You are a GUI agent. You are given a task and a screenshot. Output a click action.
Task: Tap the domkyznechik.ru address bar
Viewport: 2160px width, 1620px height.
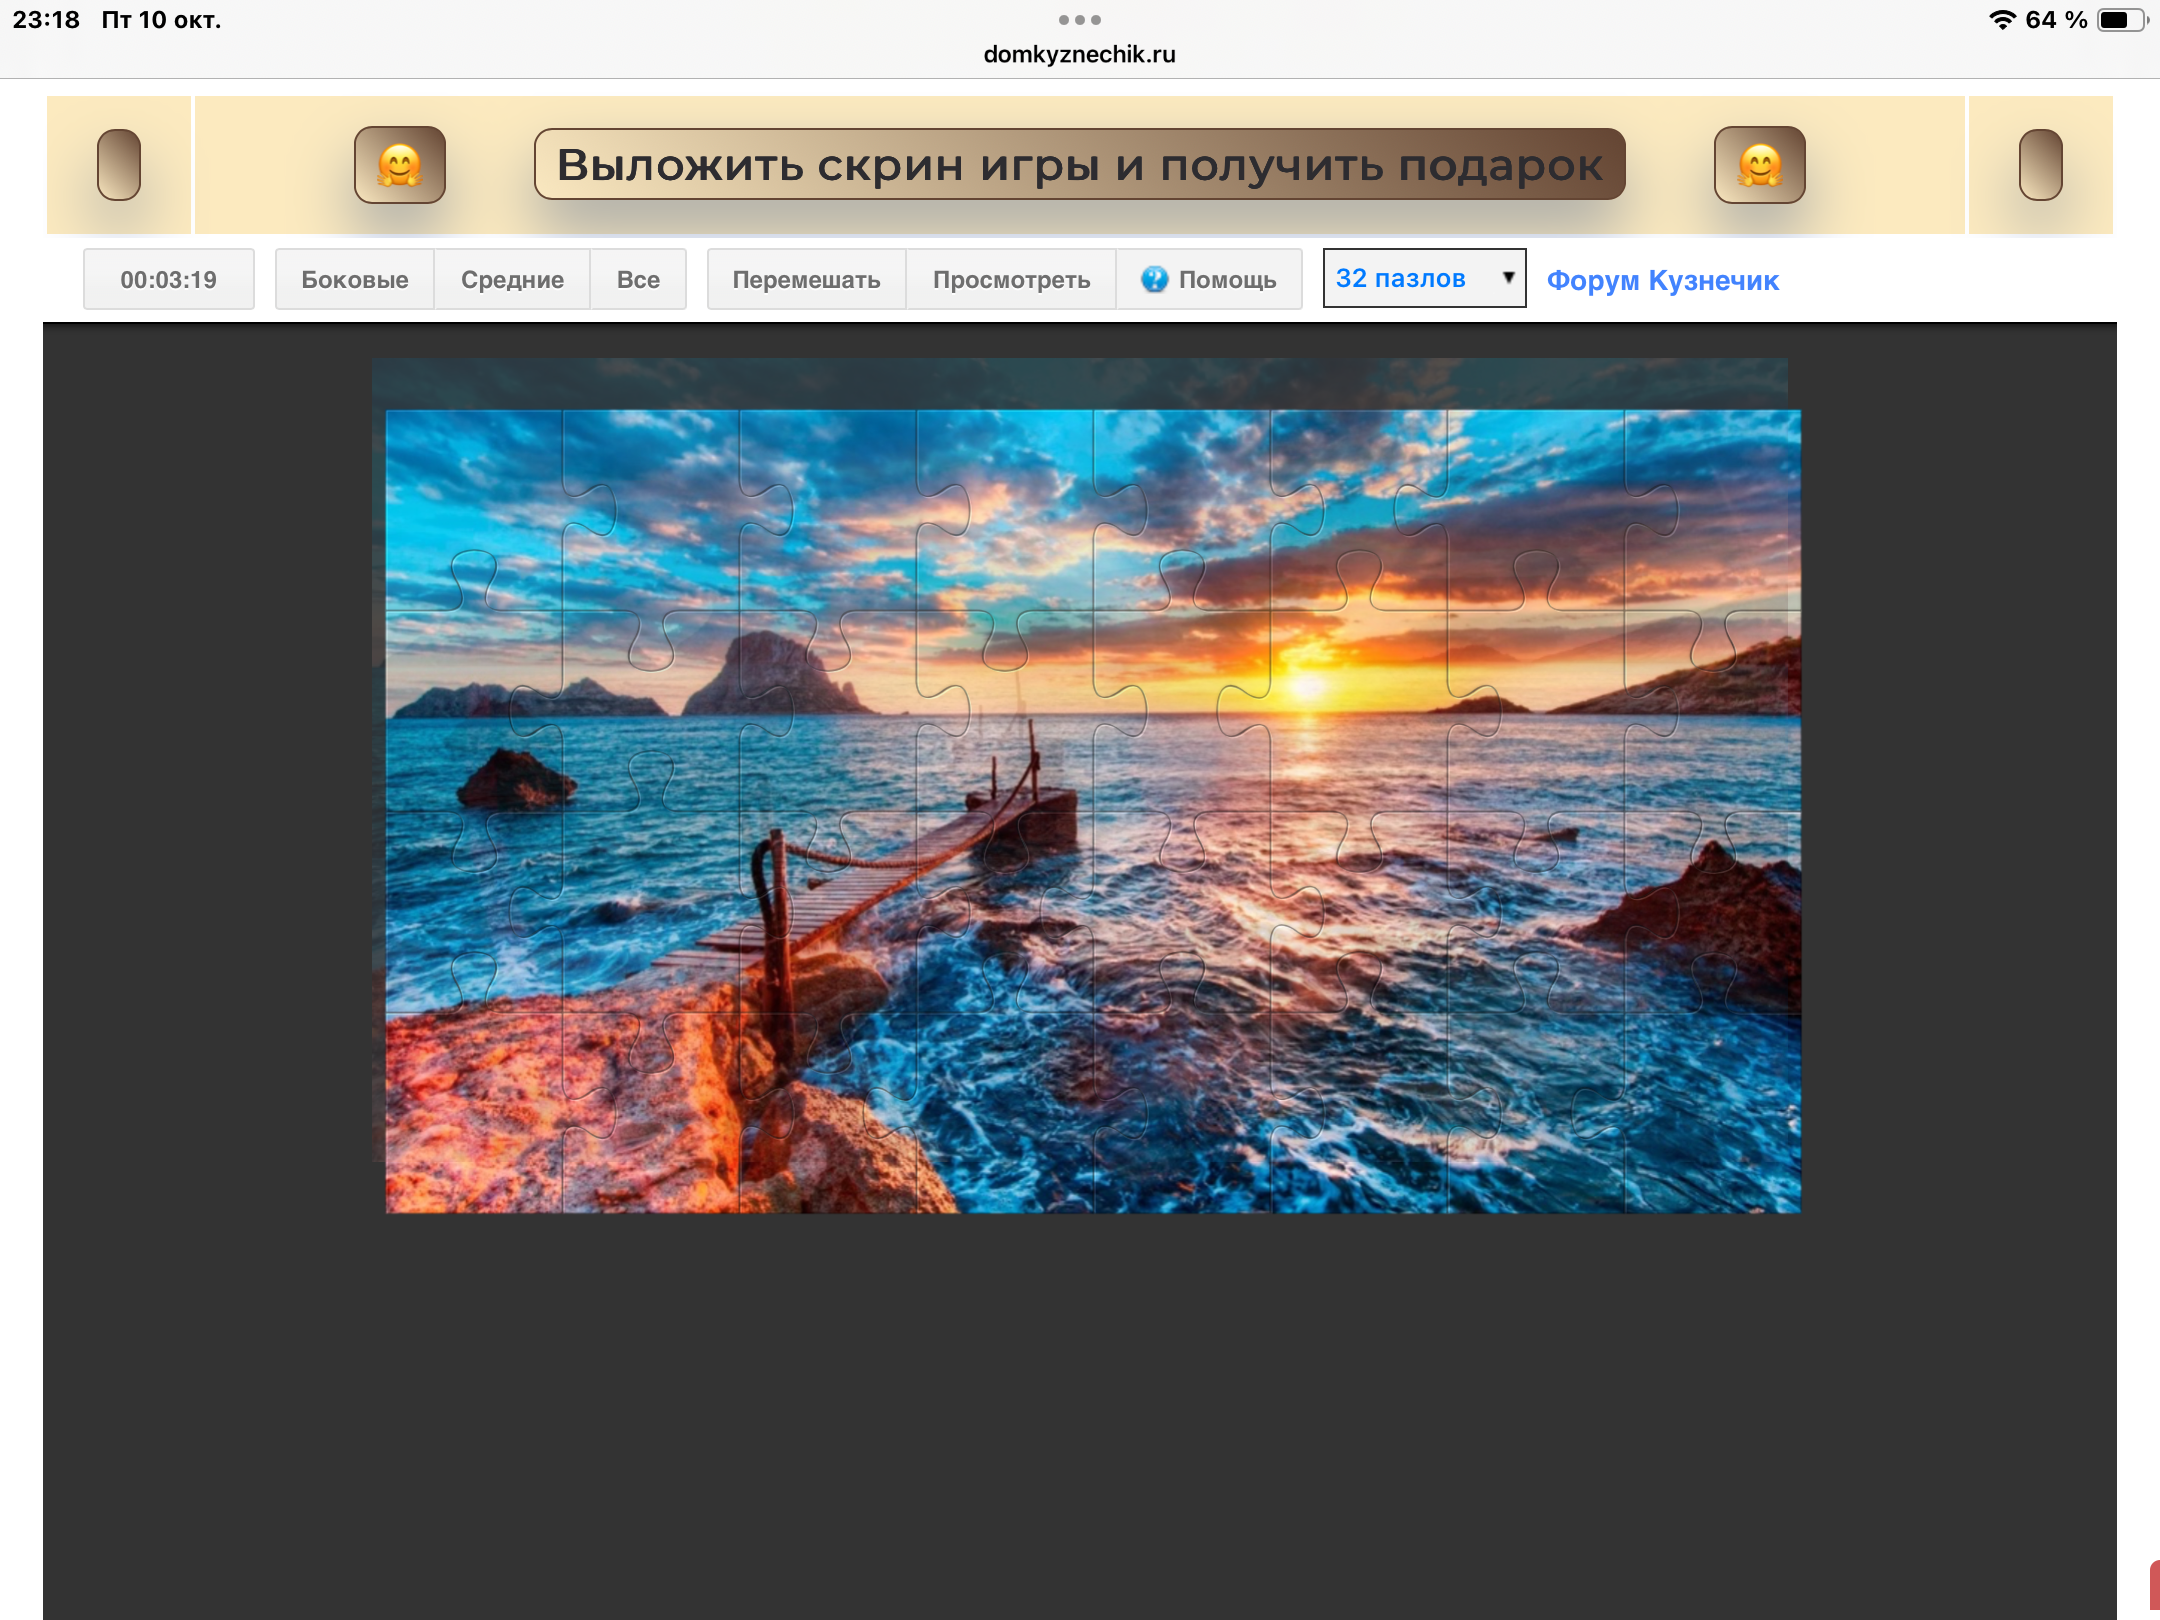pos(1079,55)
